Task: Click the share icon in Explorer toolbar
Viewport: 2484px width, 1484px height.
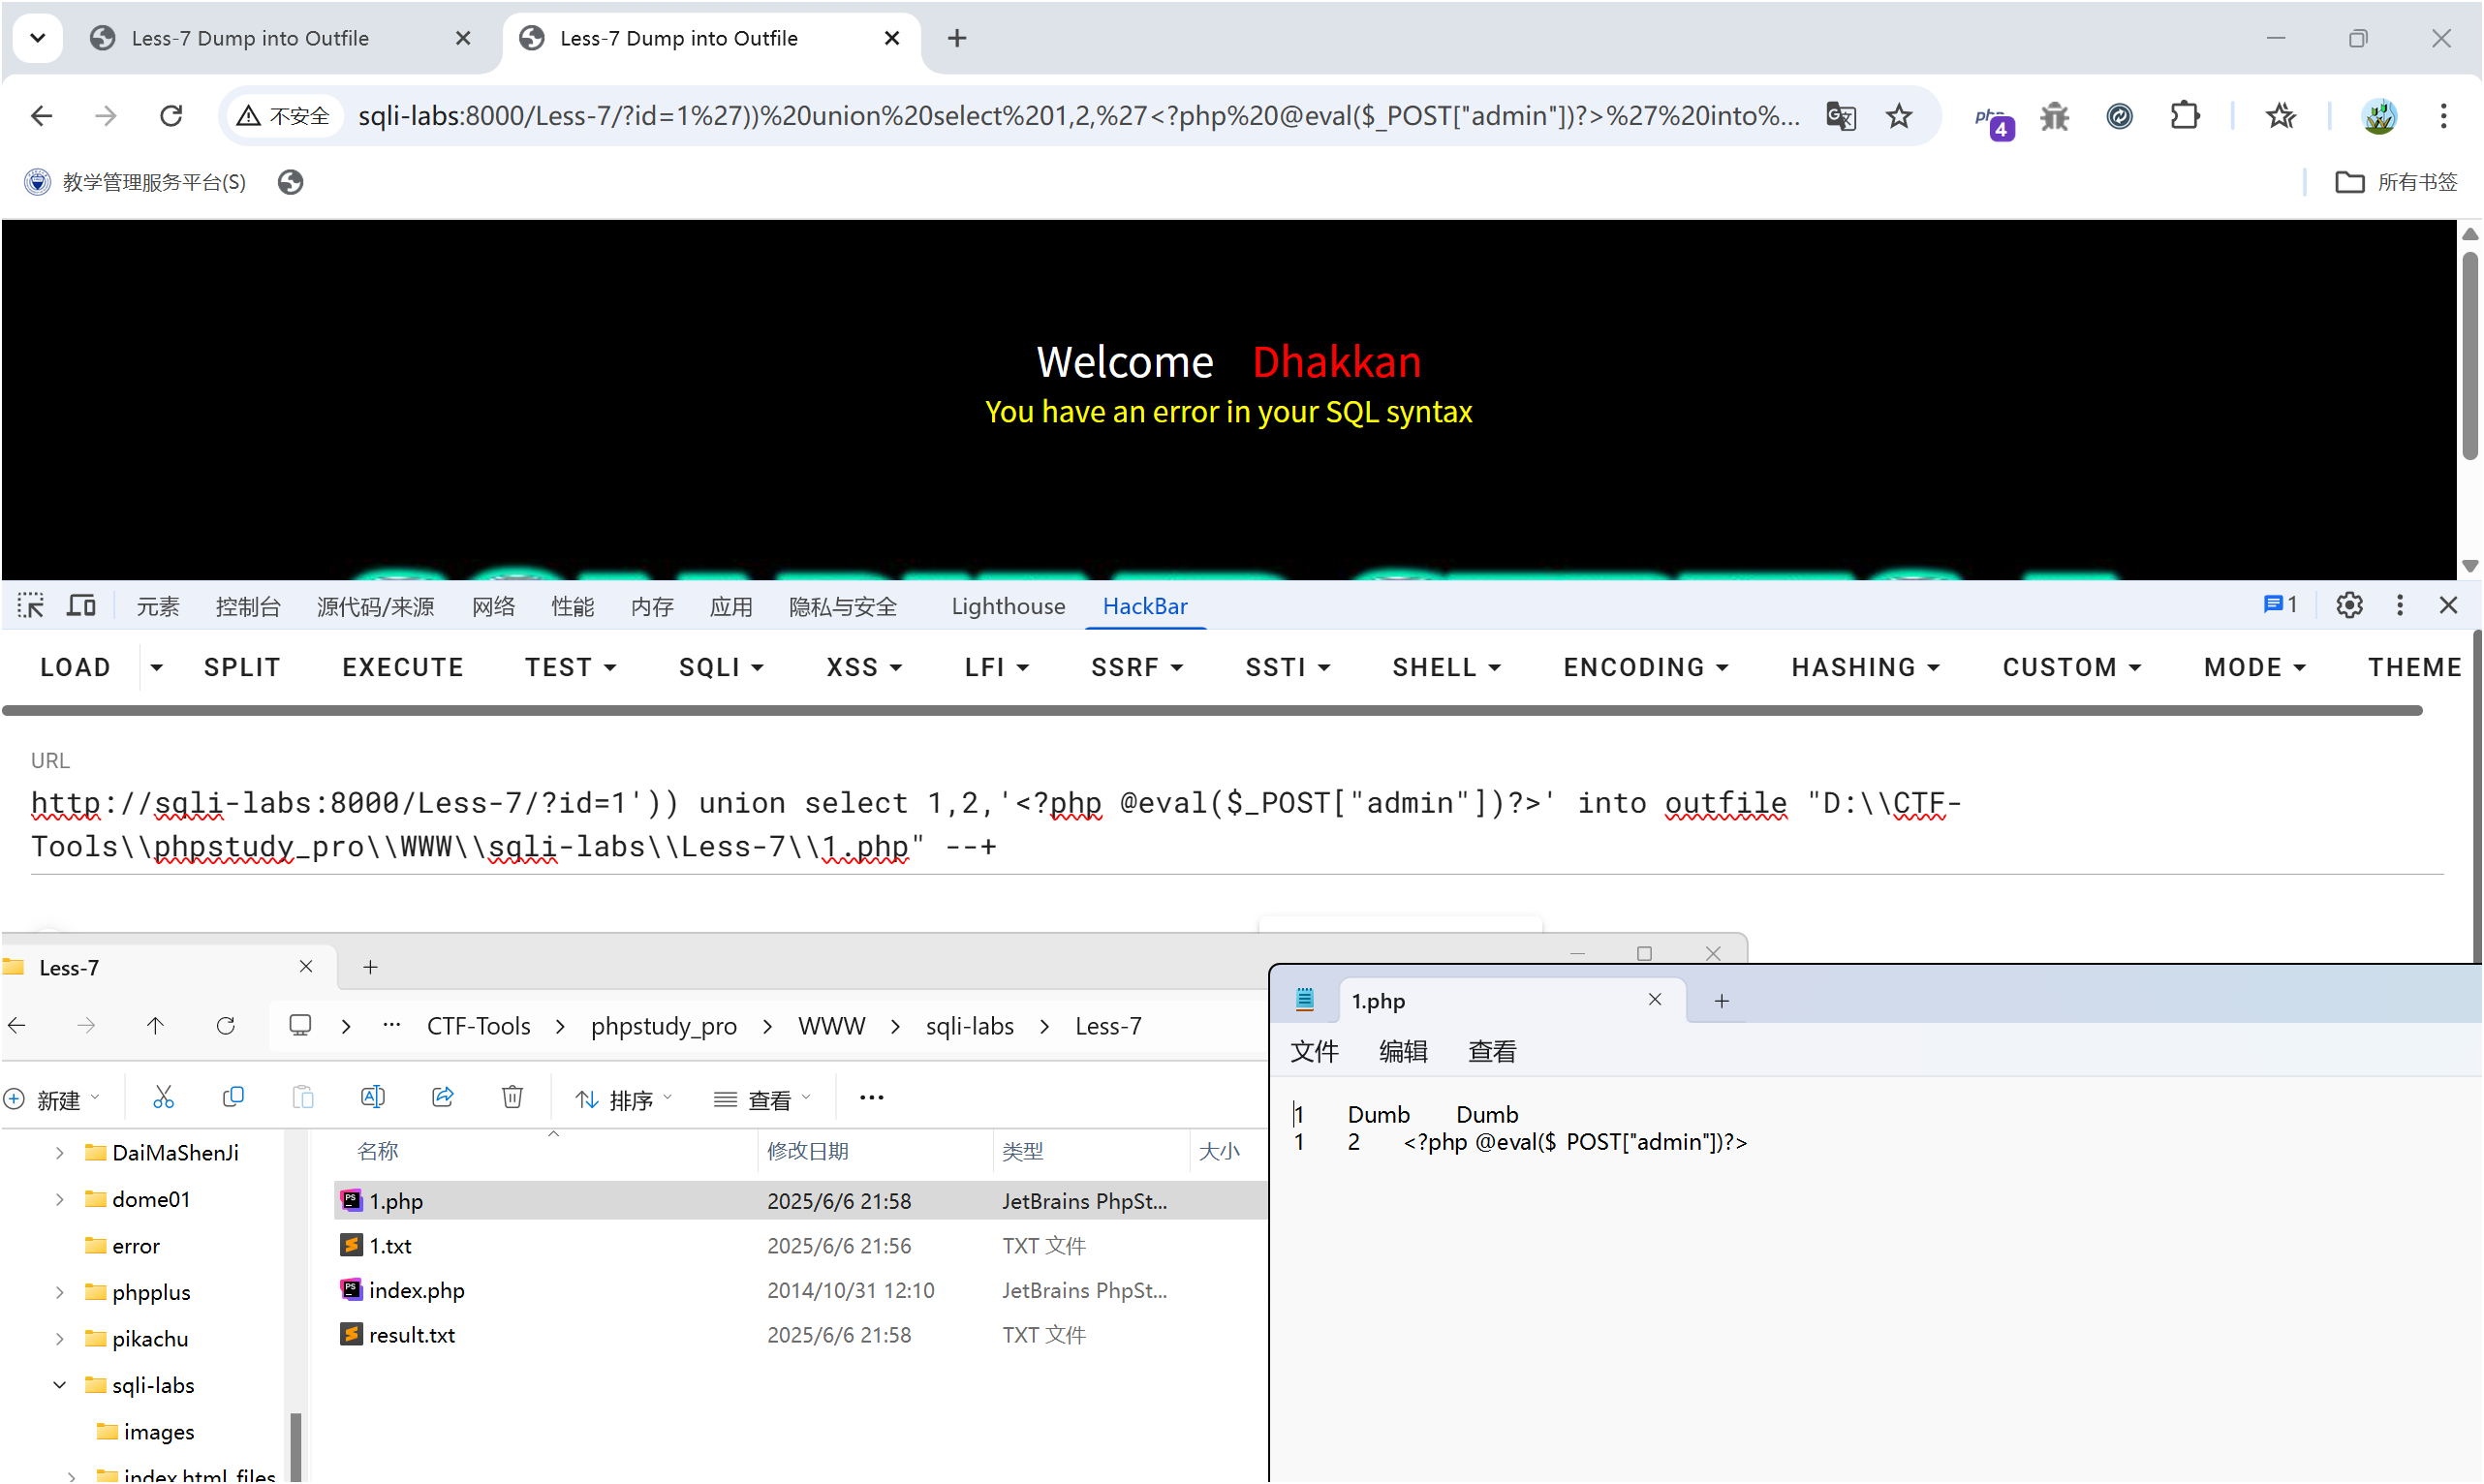Action: tap(442, 1098)
